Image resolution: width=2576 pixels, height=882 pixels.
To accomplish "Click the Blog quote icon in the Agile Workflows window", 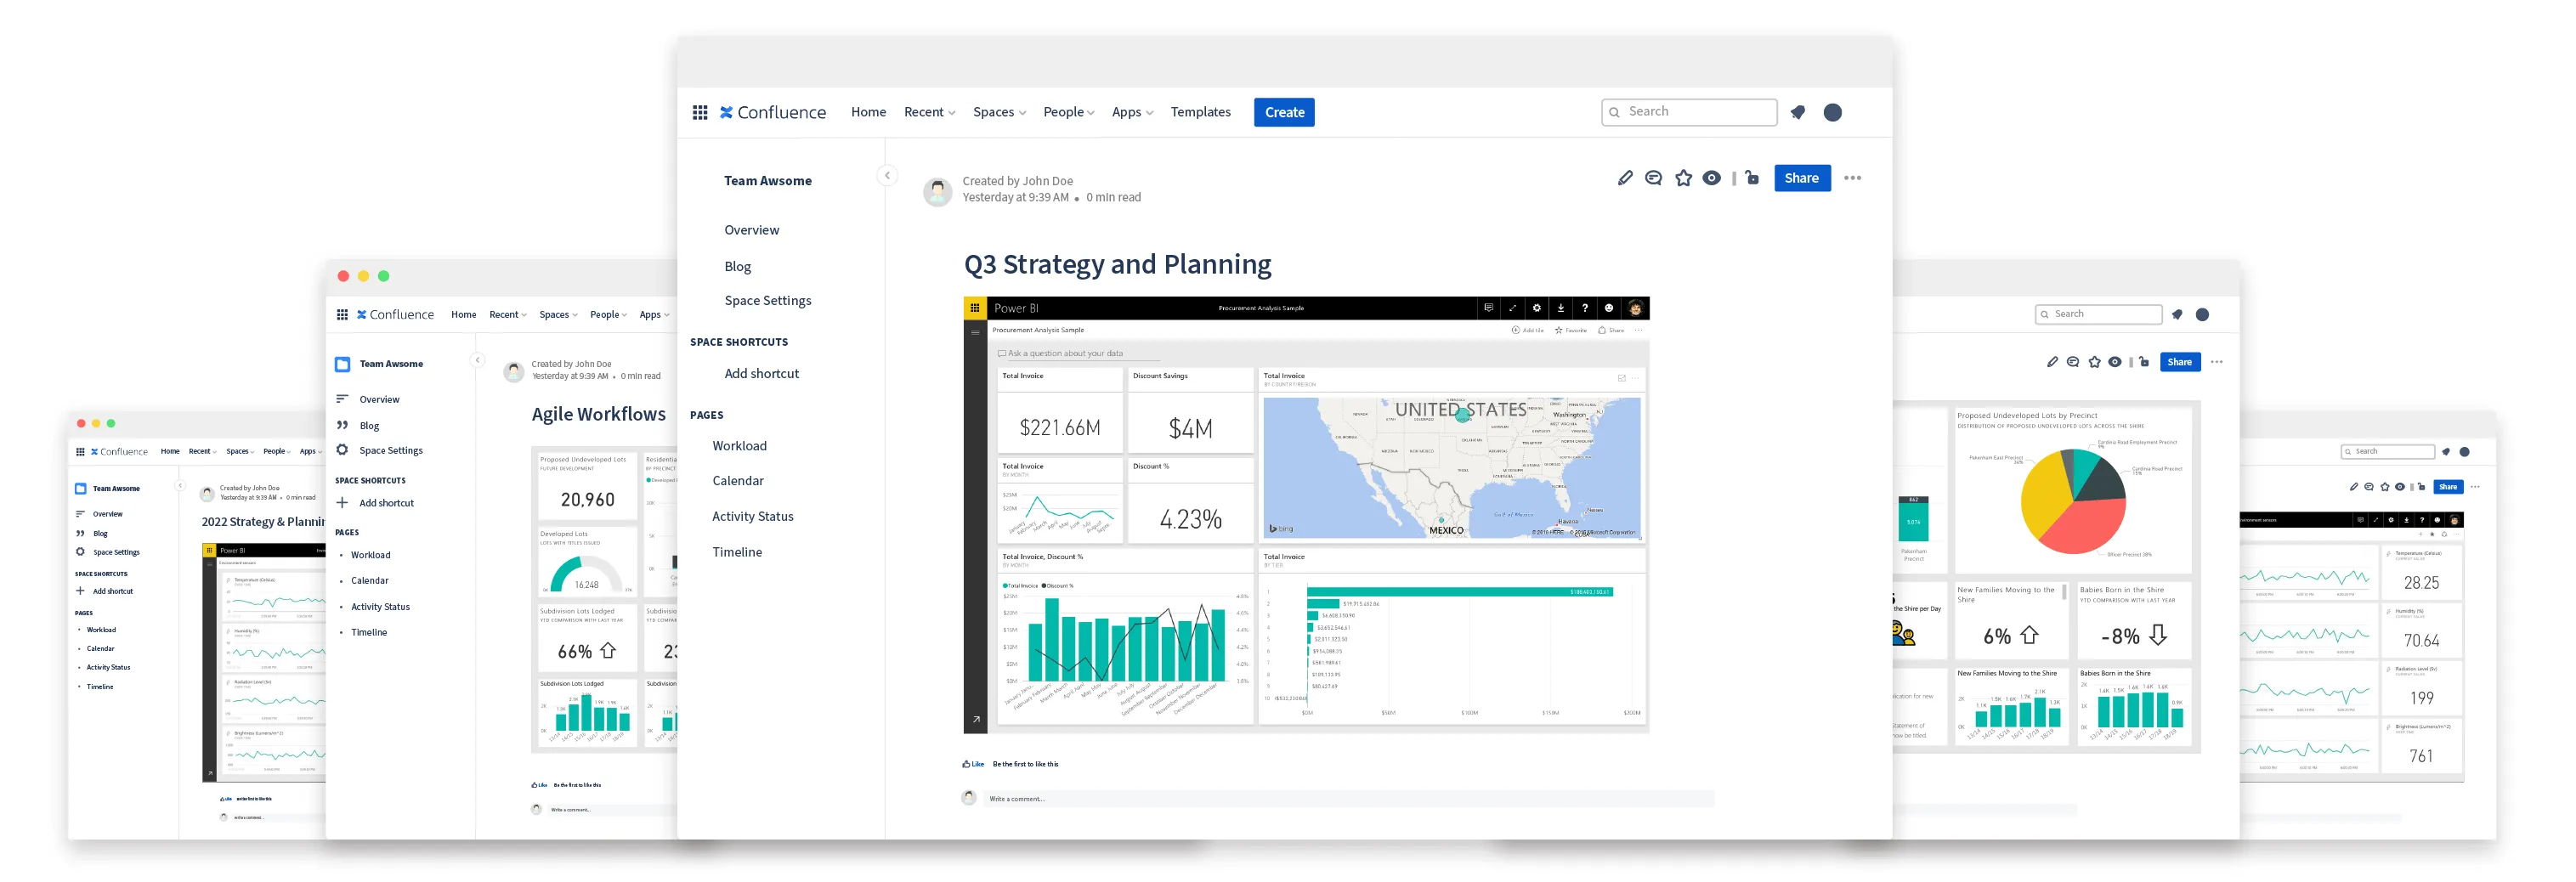I will 342,425.
